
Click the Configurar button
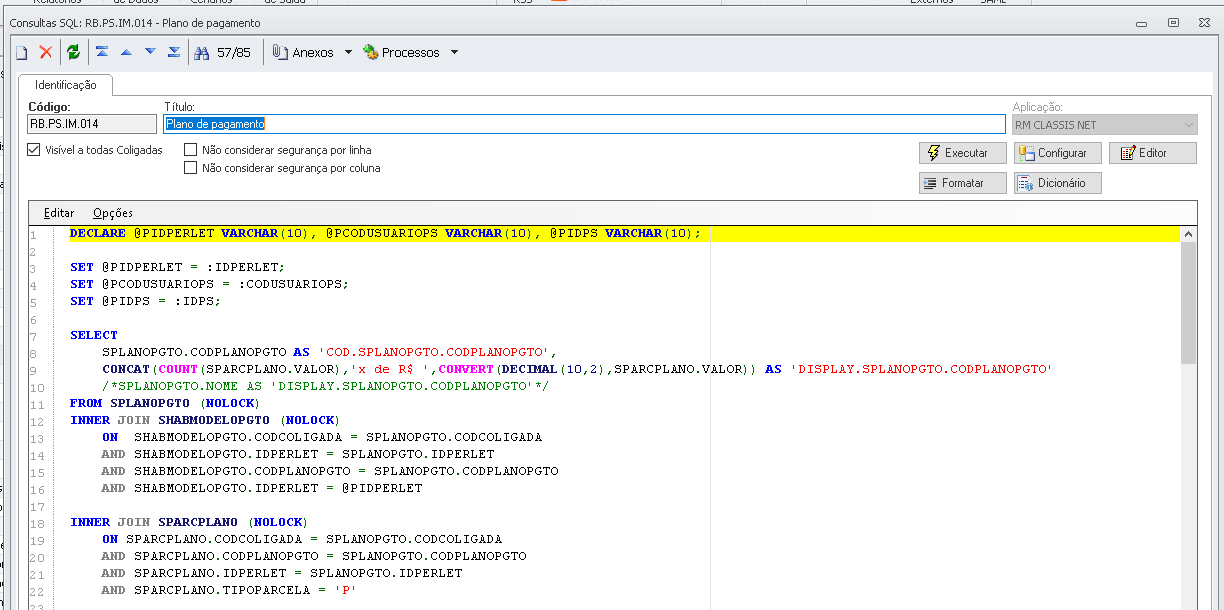(x=1058, y=153)
